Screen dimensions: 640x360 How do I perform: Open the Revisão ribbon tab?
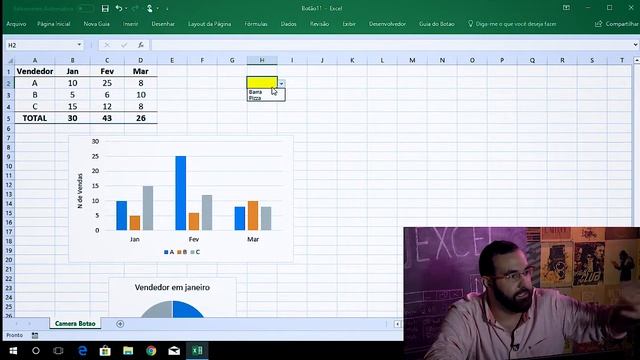[319, 24]
